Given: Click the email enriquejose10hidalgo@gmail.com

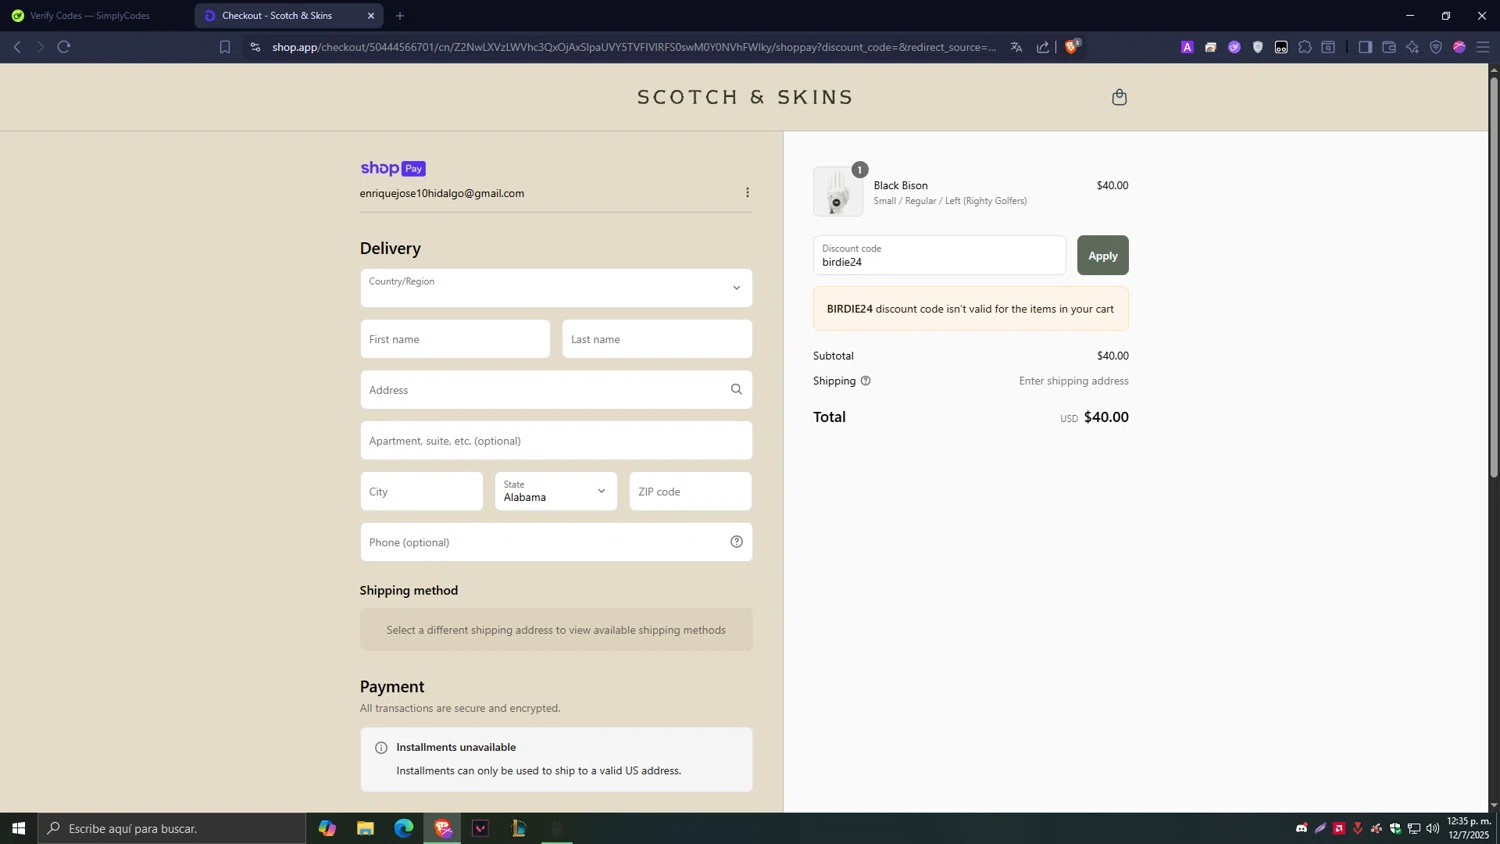Looking at the screenshot, I should [x=442, y=193].
